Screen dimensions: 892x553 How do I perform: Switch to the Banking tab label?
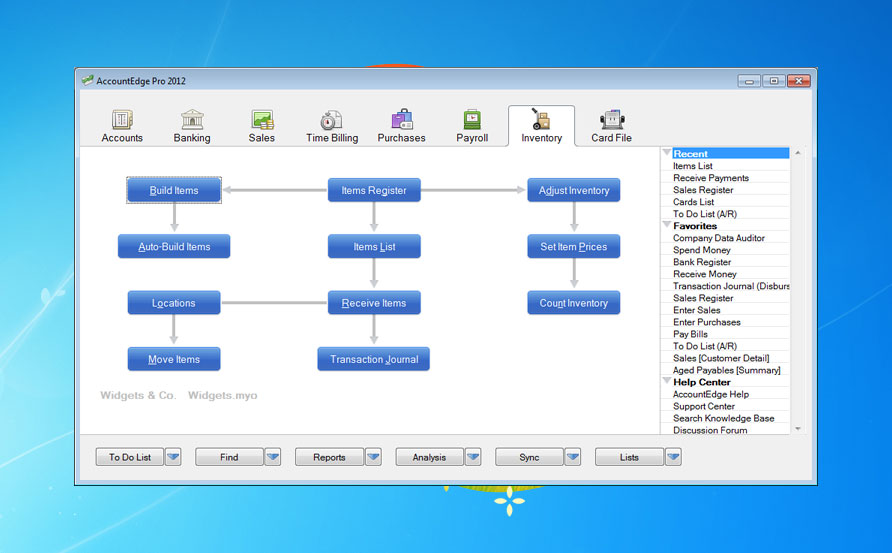[192, 138]
